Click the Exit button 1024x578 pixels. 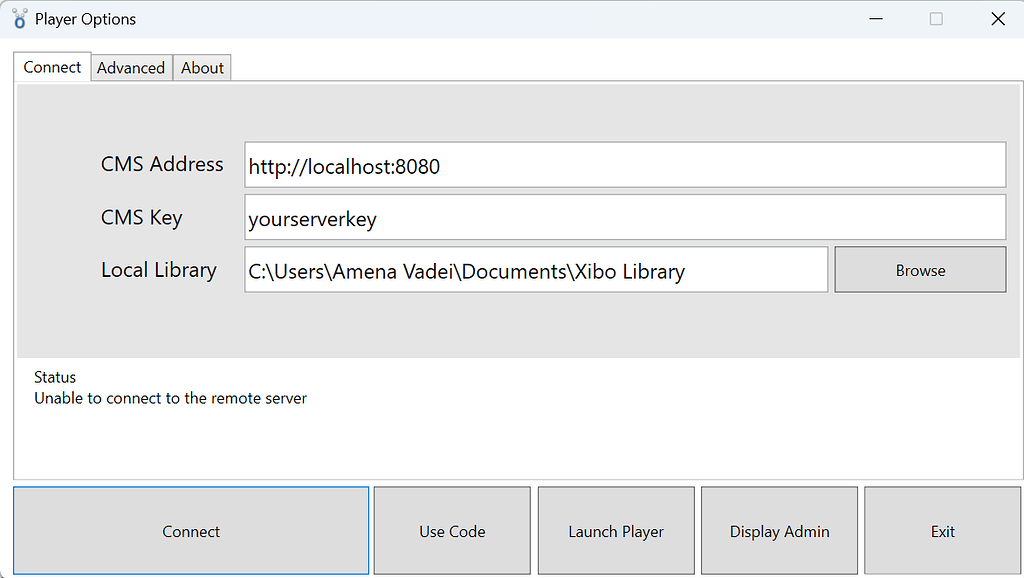[x=942, y=530]
